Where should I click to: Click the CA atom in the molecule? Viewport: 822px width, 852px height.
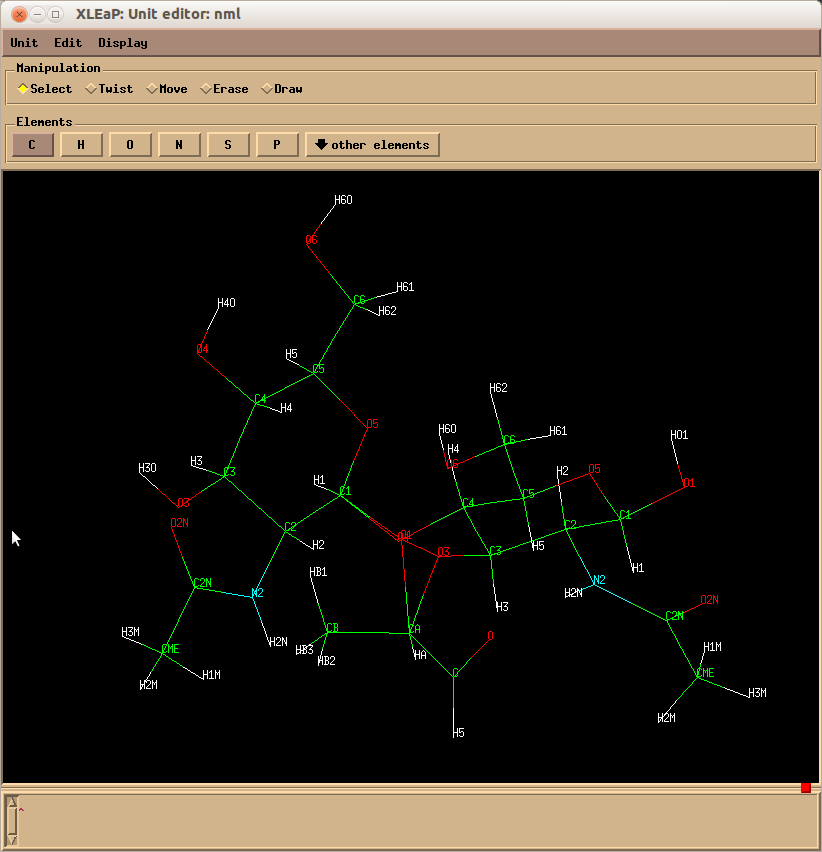[x=414, y=630]
